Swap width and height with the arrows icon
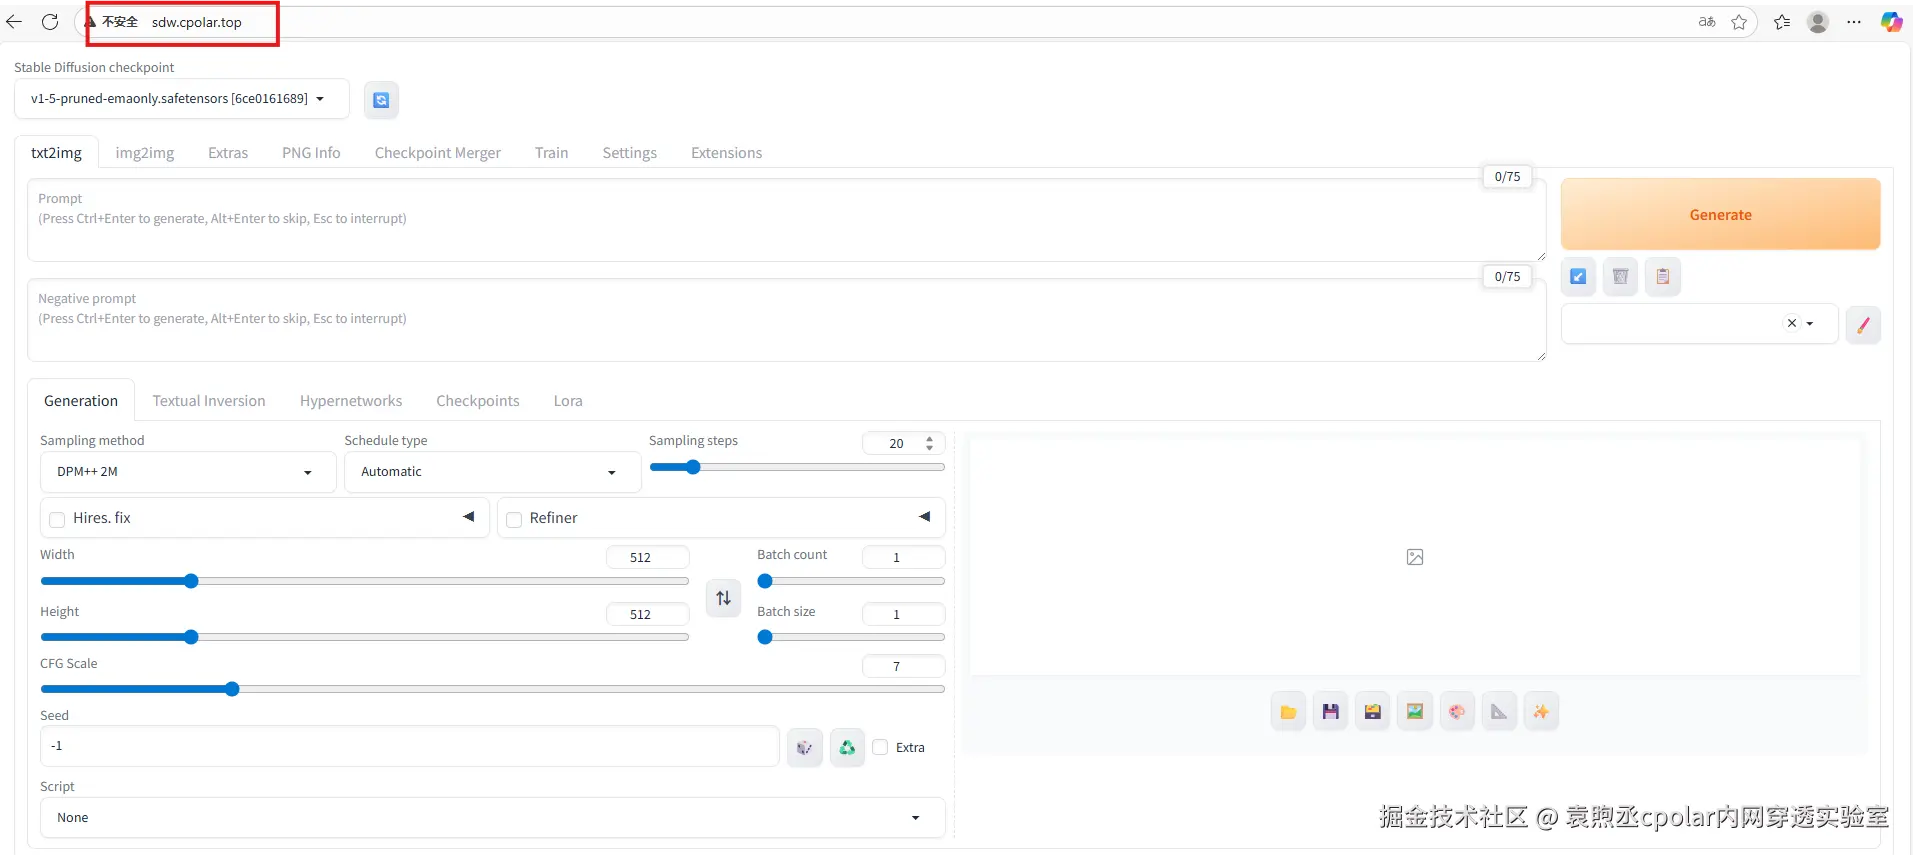The image size is (1913, 855). (x=723, y=598)
